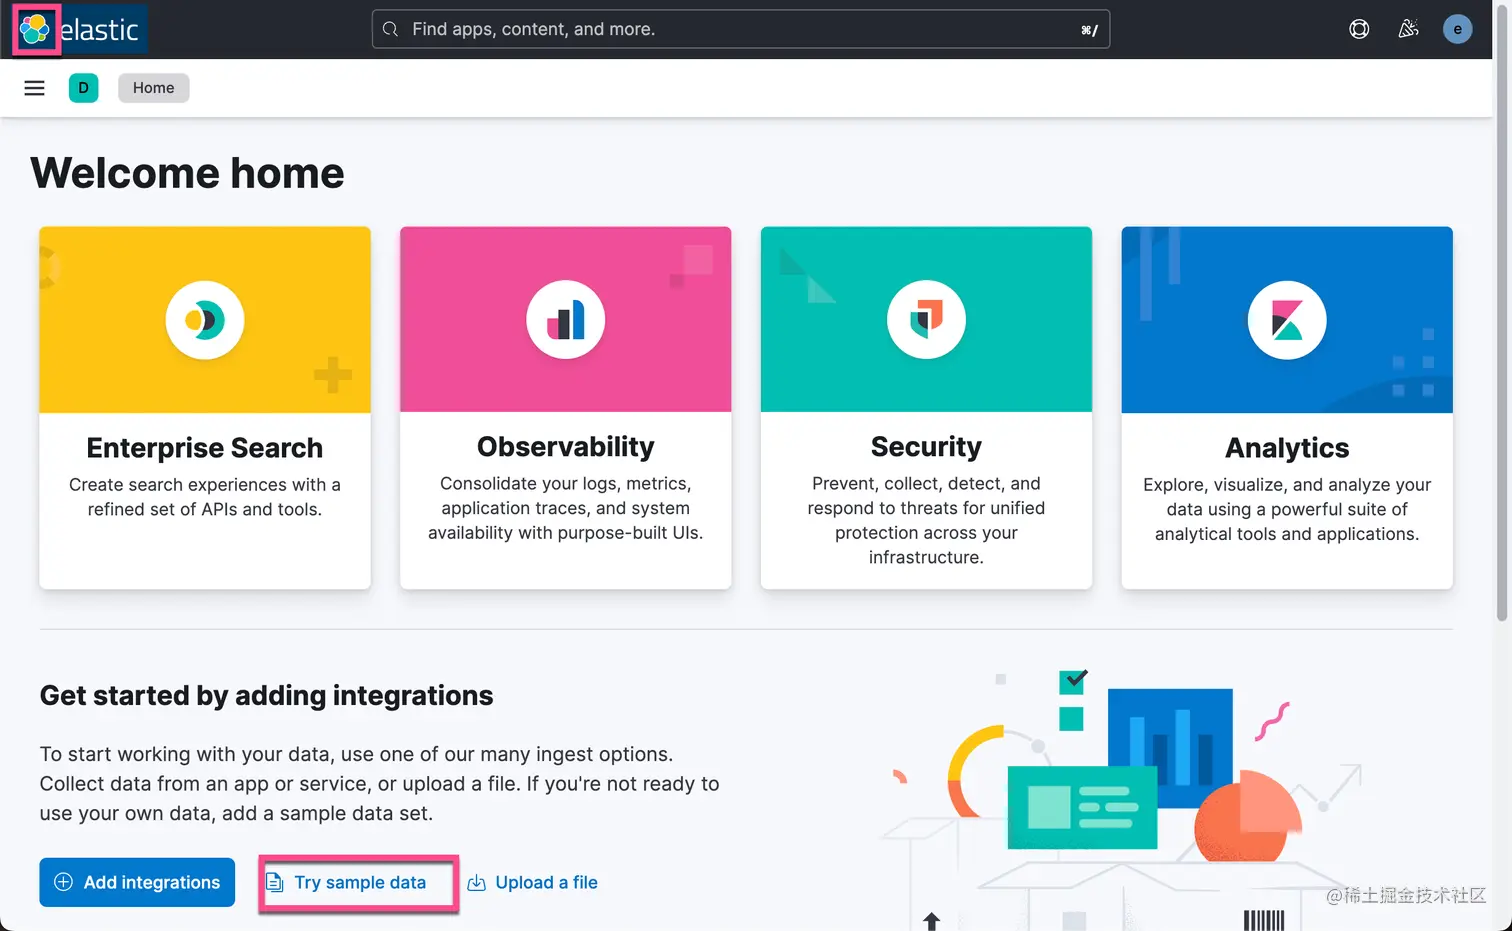Open the Analytics card title

point(1287,448)
